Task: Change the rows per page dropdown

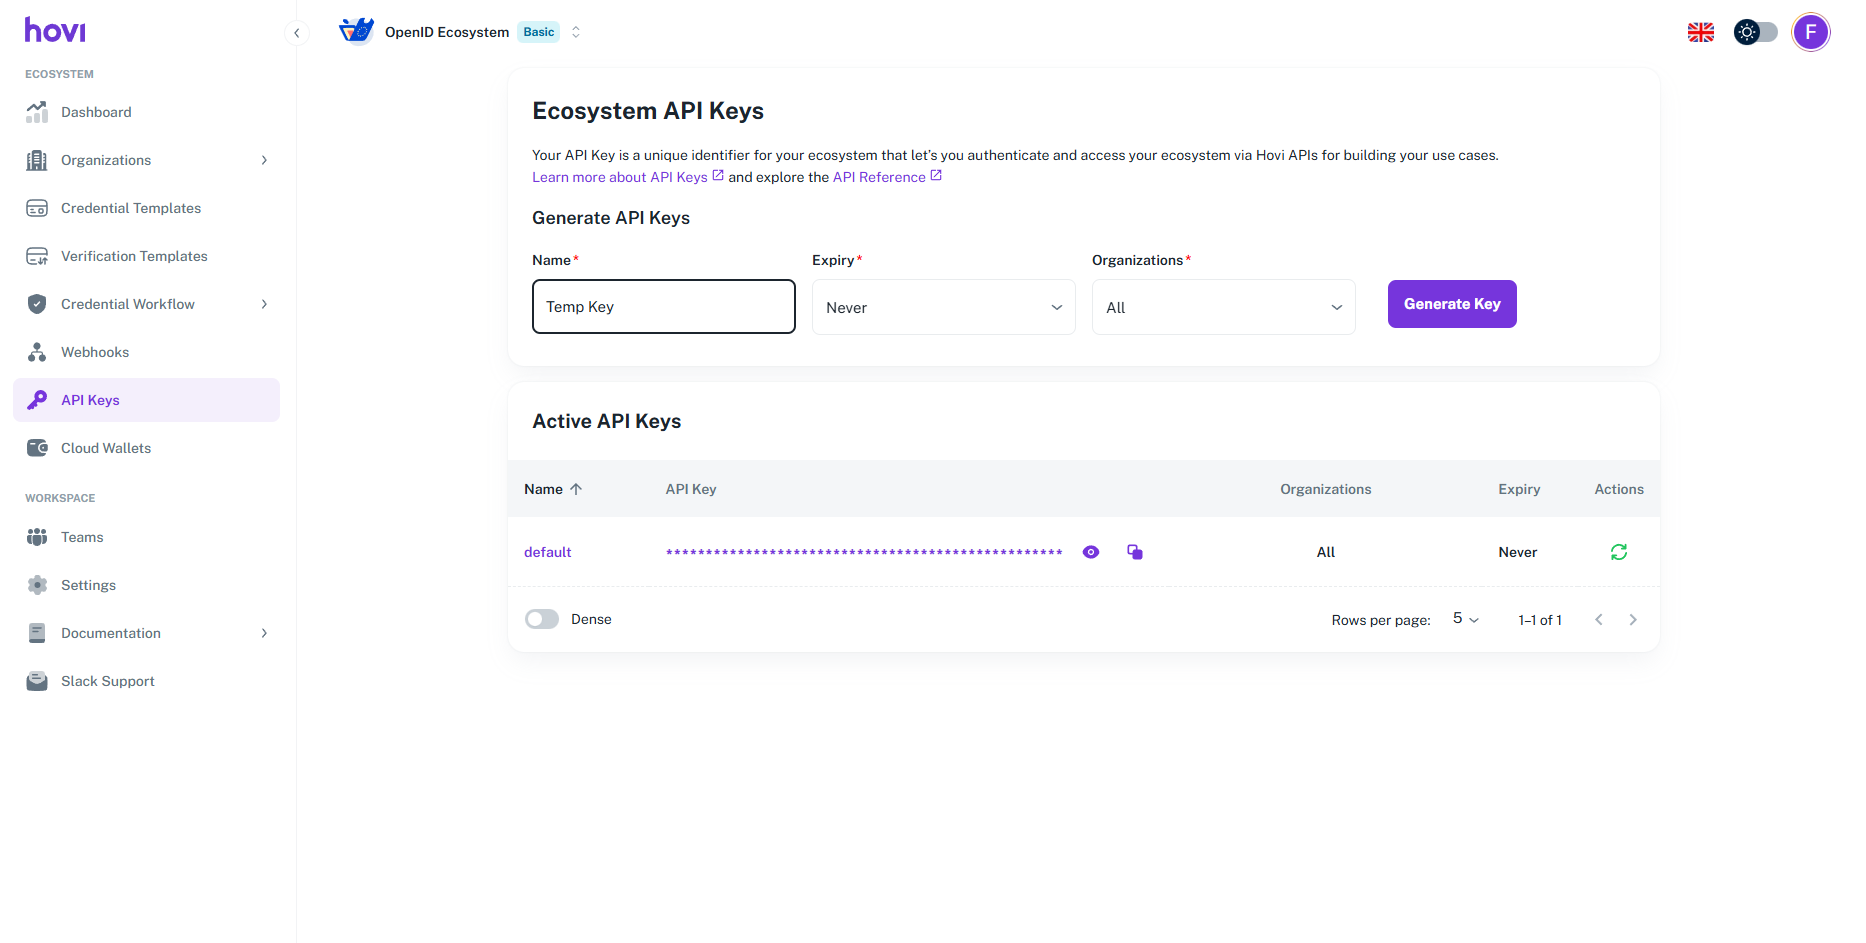Action: point(1465,619)
